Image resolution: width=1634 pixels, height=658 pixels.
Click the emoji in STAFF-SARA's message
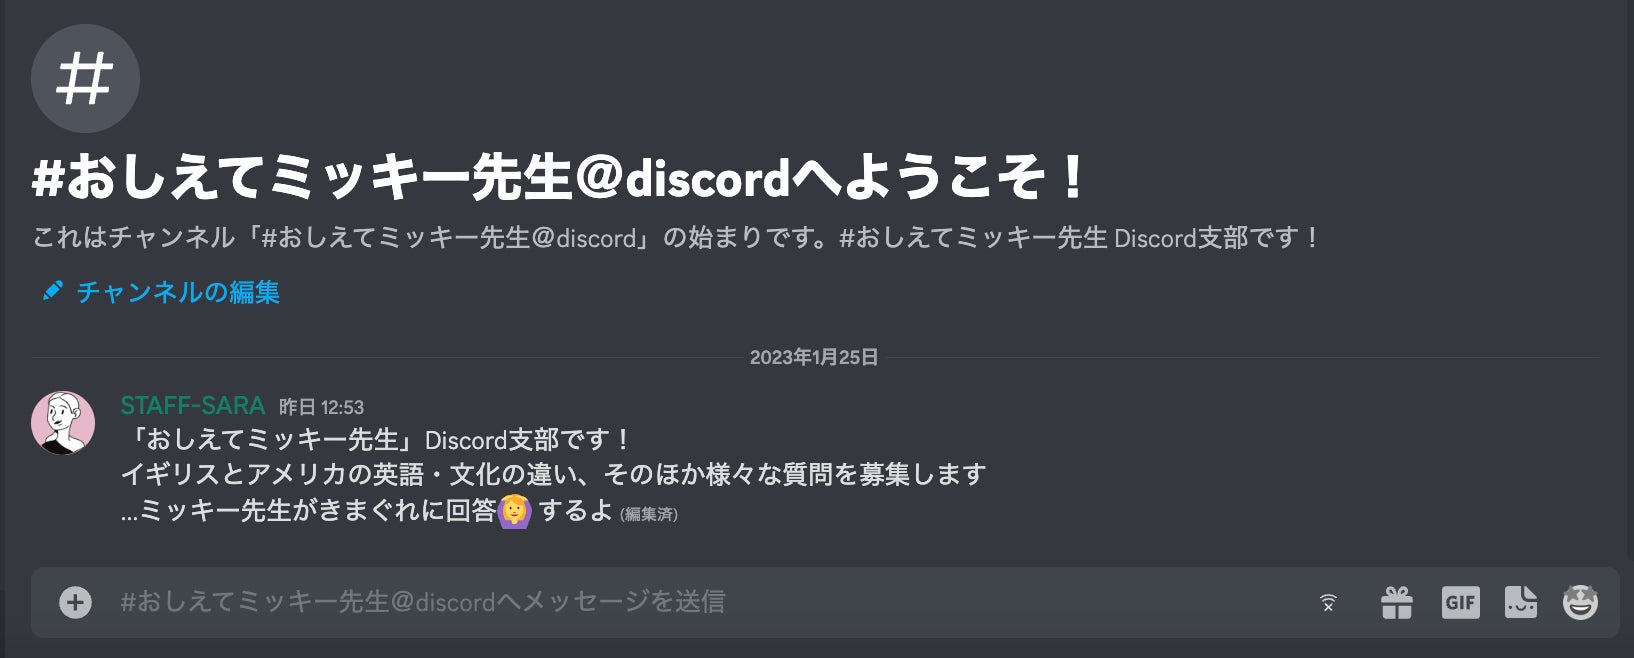(514, 511)
